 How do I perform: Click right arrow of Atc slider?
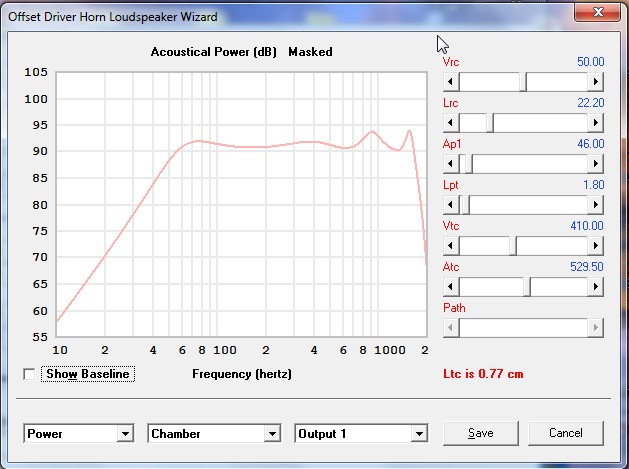tap(595, 286)
